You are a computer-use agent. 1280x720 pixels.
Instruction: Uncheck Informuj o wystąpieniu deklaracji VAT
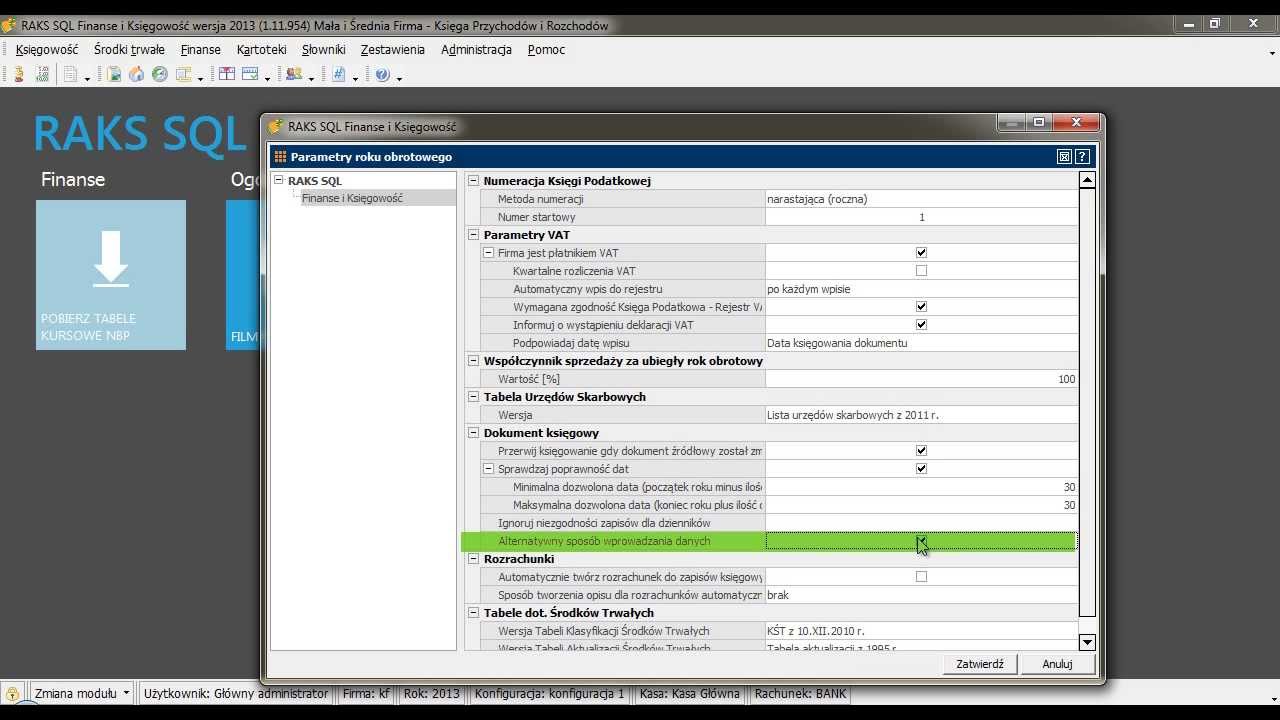[921, 325]
